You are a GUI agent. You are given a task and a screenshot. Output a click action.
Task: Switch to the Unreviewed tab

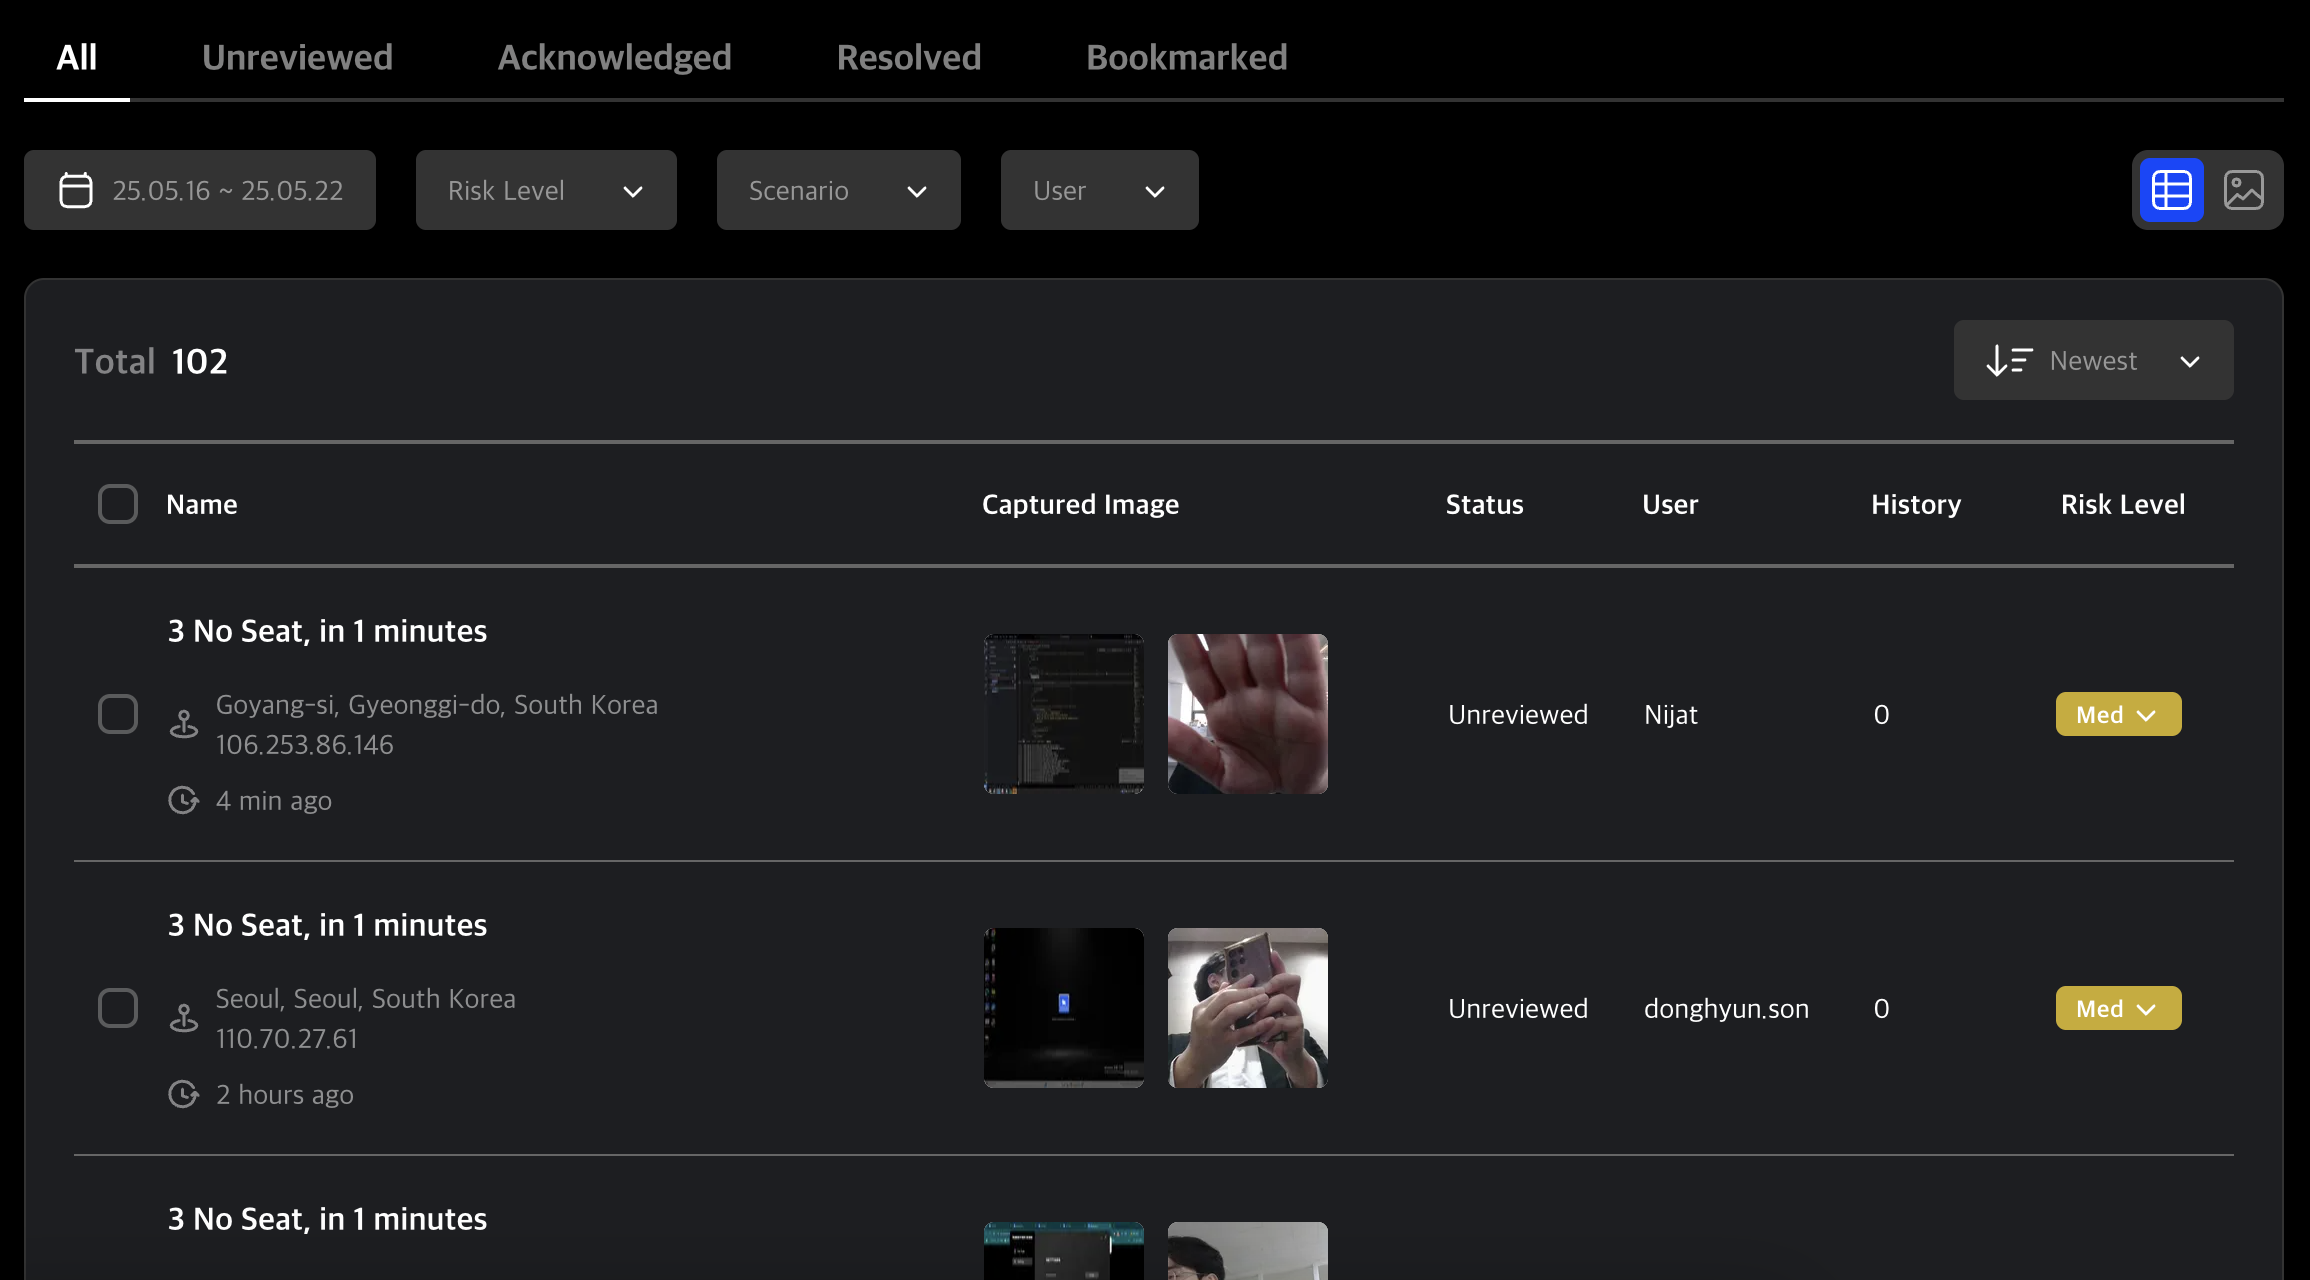(297, 57)
